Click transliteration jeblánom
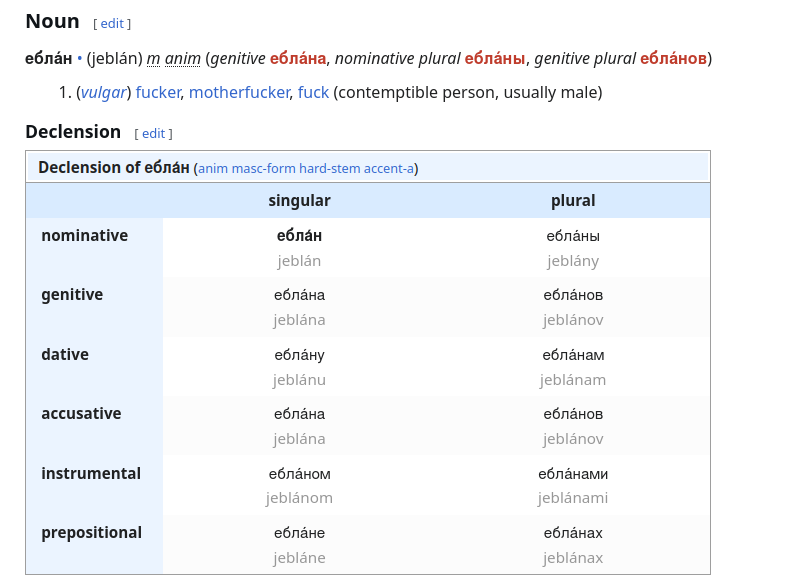The width and height of the screenshot is (786, 586). (x=299, y=498)
